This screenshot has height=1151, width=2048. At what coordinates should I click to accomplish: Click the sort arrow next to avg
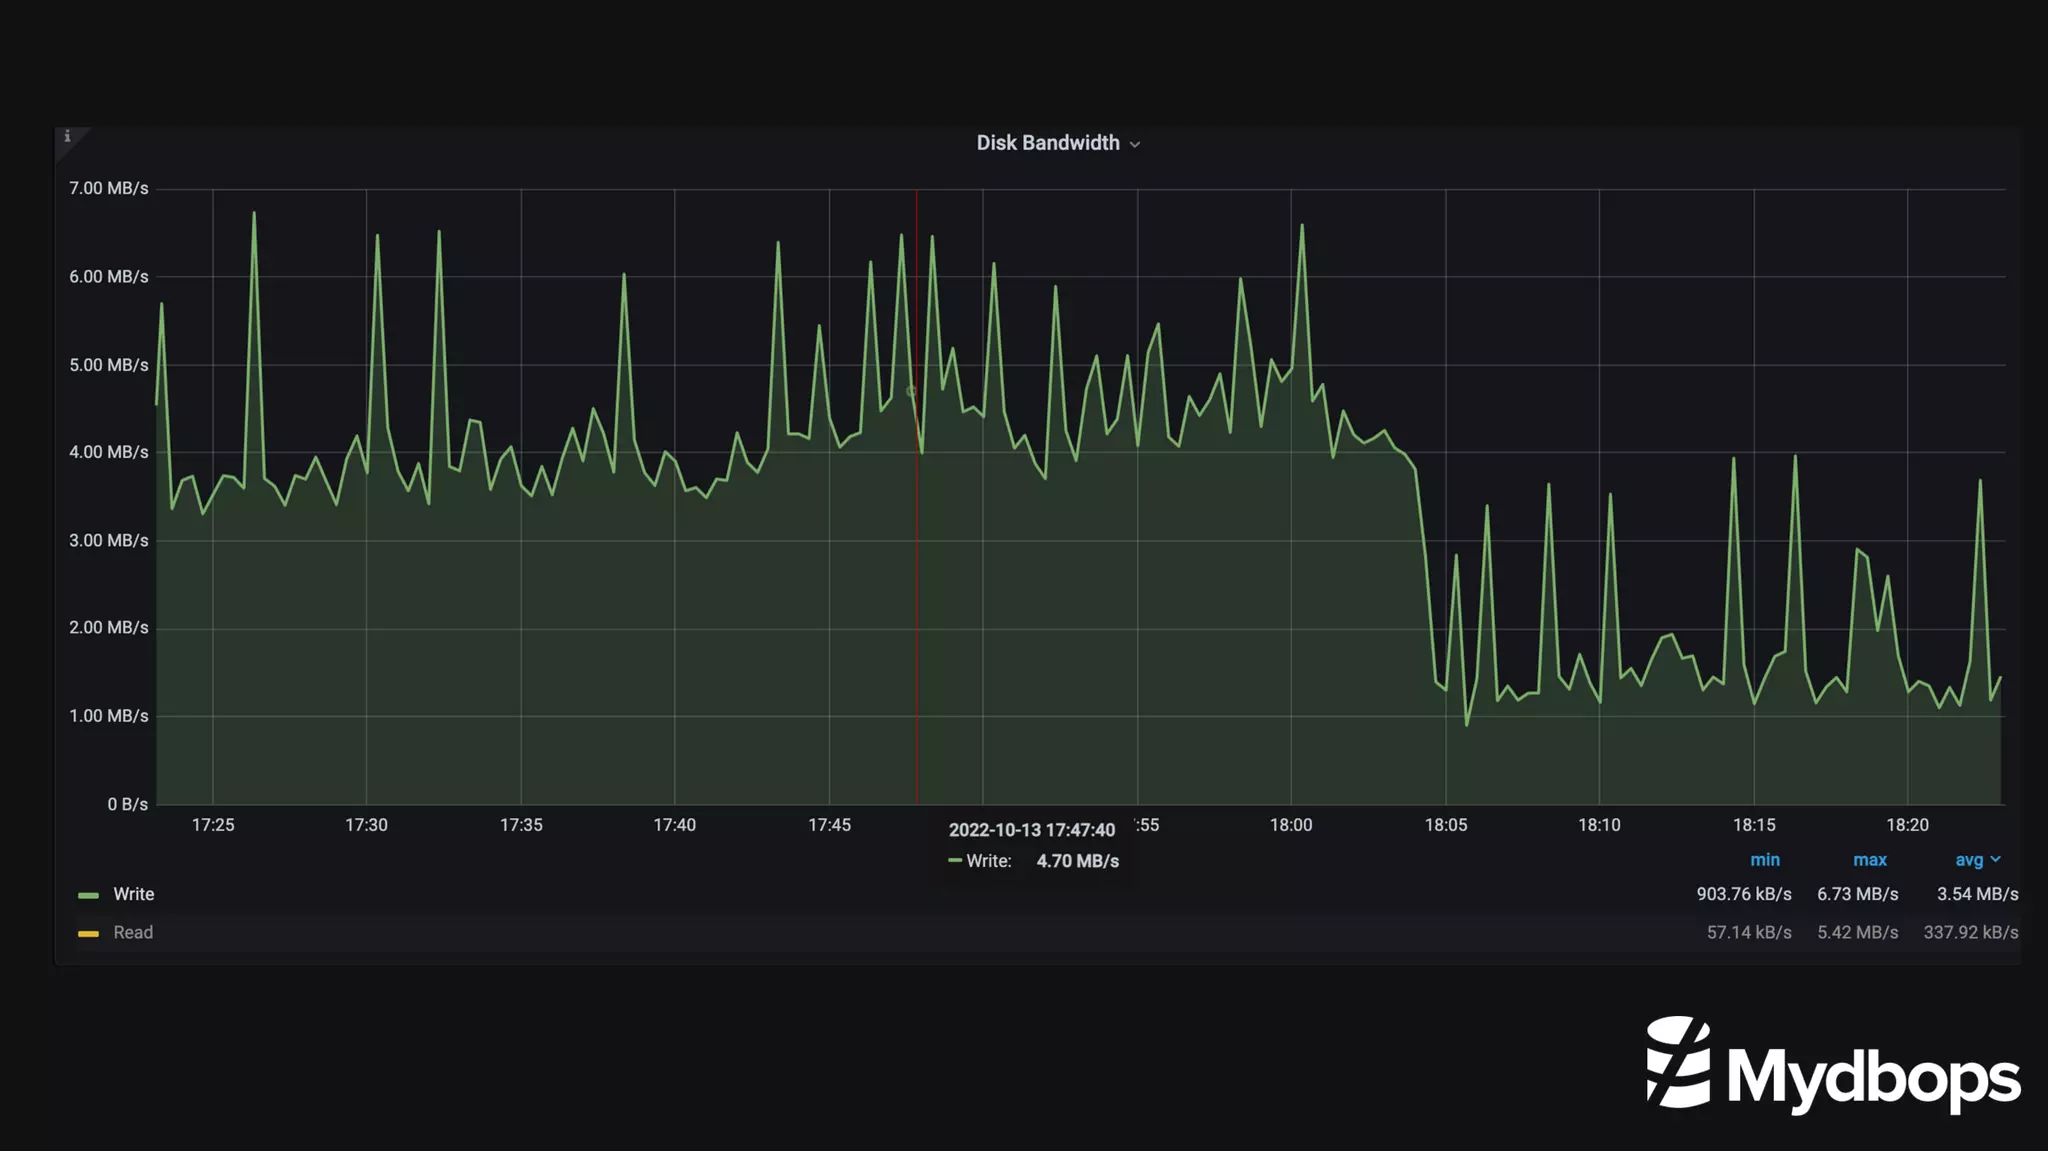click(1995, 859)
